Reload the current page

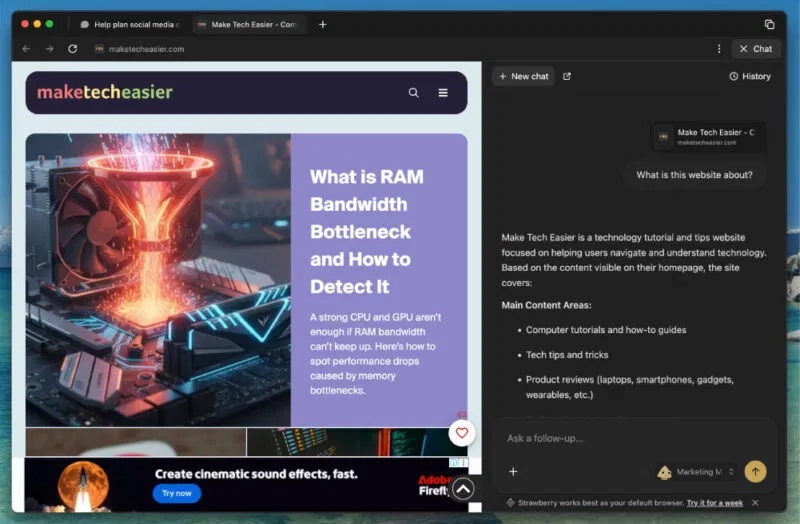72,48
